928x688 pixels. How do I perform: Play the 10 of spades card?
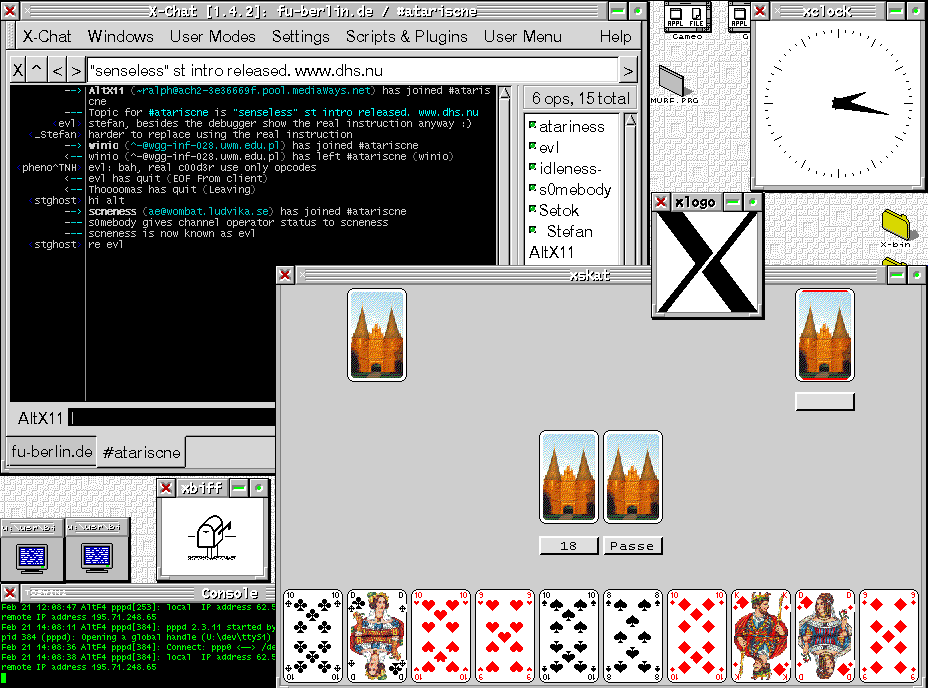(569, 636)
